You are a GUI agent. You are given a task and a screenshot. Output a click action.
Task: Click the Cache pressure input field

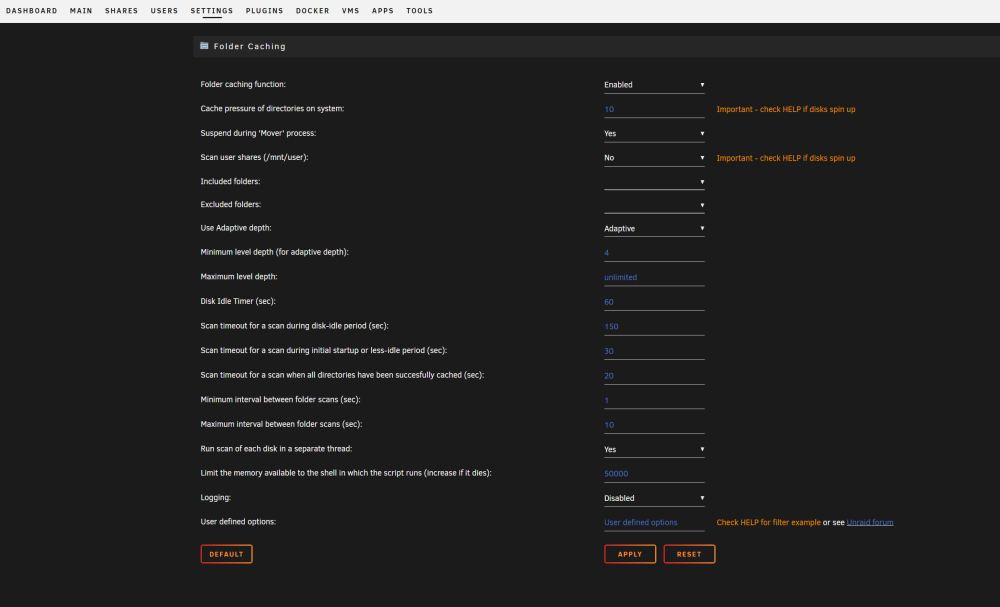[654, 110]
